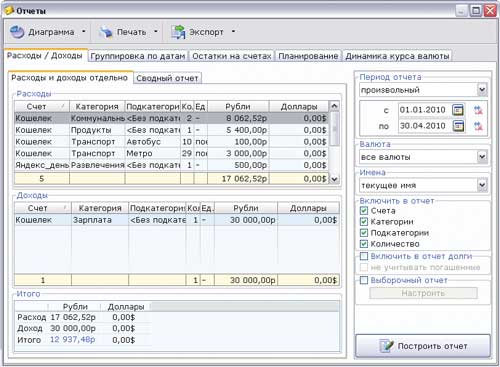The height and width of the screenshot is (367, 500).
Task: Click the Яндекс_деньги account cell
Action: [x=42, y=165]
